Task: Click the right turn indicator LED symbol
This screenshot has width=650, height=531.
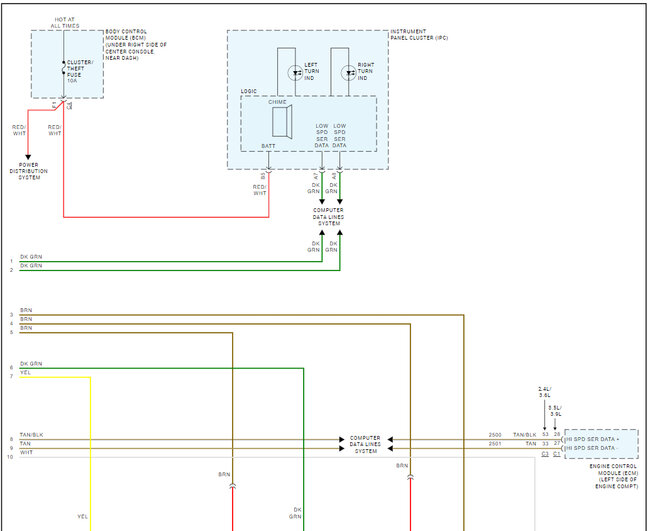Action: click(349, 73)
